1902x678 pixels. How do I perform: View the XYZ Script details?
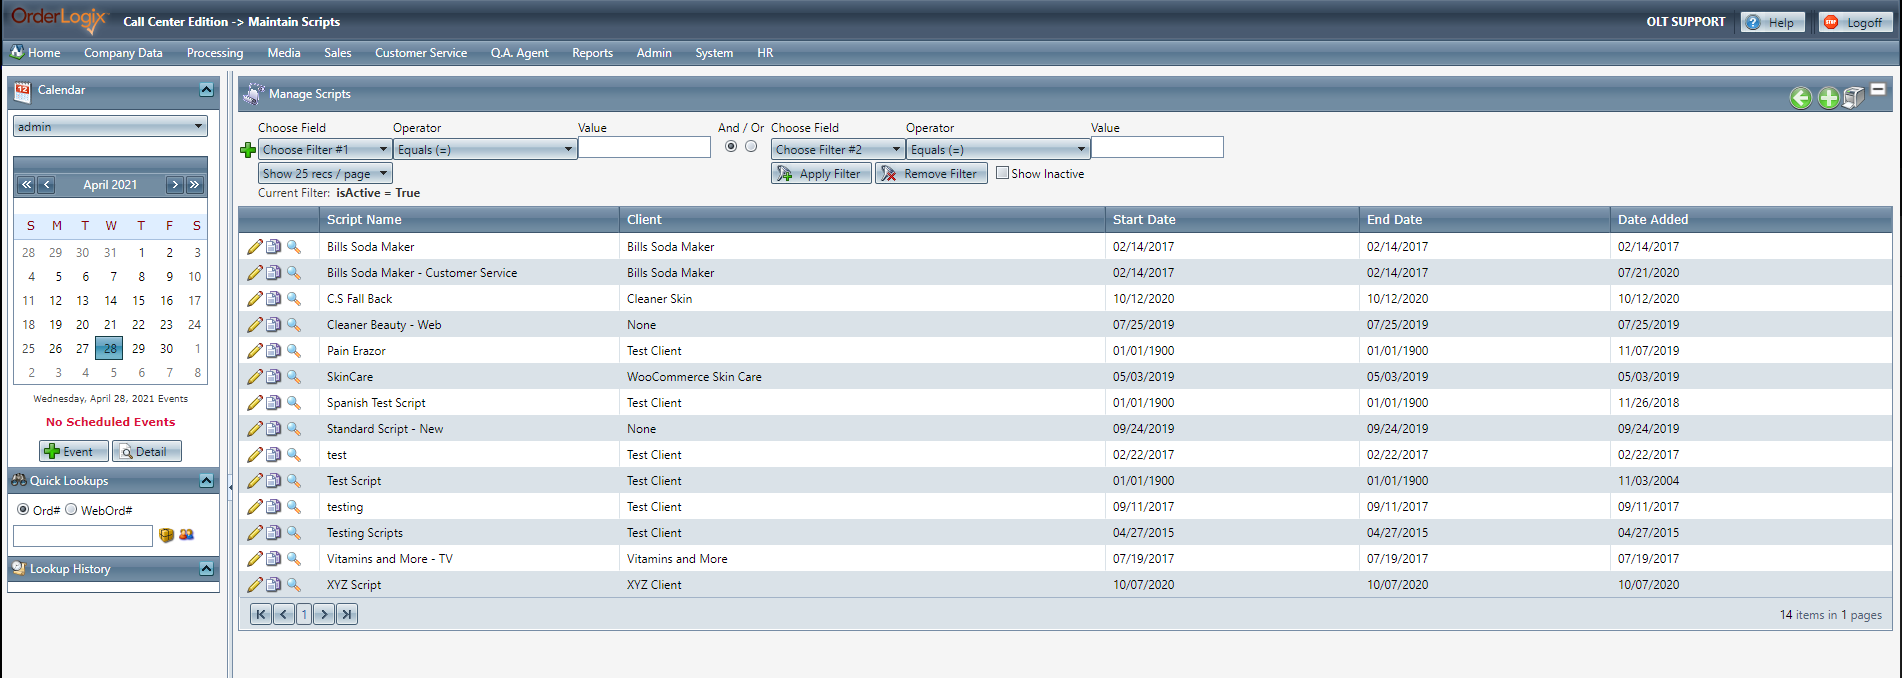(x=293, y=585)
